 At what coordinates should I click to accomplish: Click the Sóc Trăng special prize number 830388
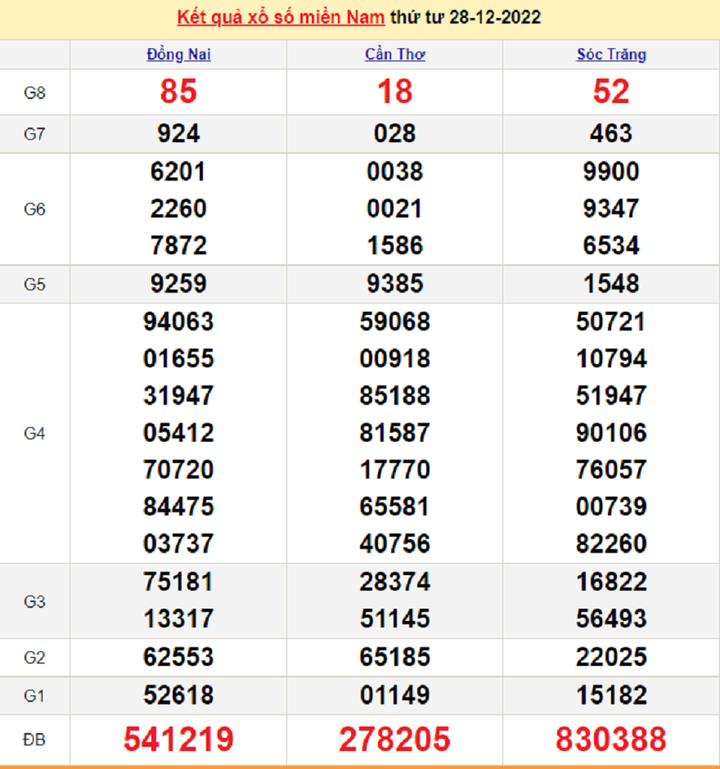coord(611,739)
